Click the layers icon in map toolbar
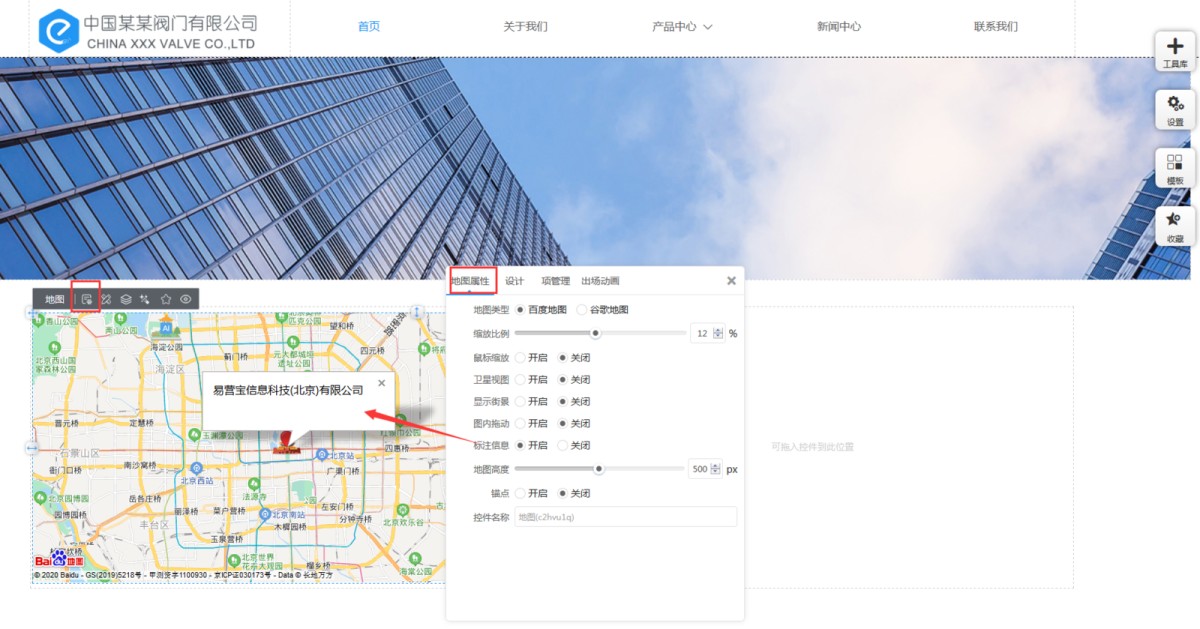Viewport: 1200px width, 629px height. coord(126,299)
